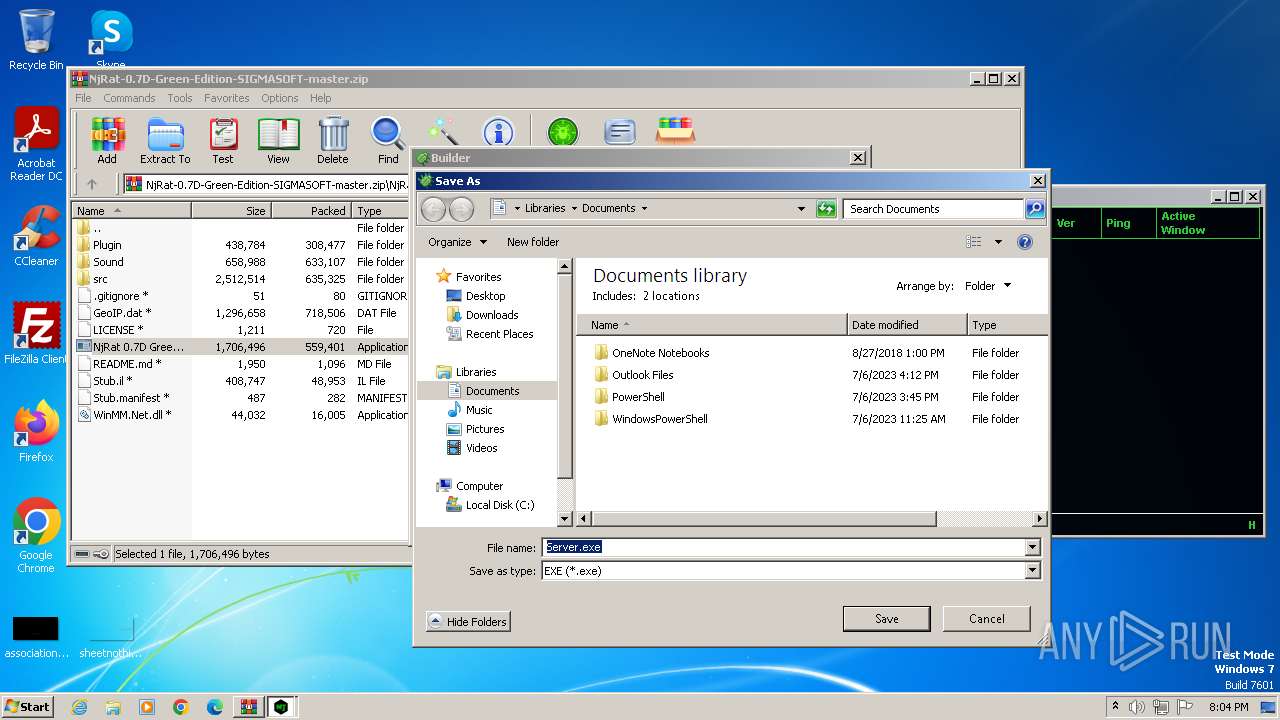Click the arrow after Documents breadcrumb
This screenshot has width=1280, height=720.
coord(644,209)
